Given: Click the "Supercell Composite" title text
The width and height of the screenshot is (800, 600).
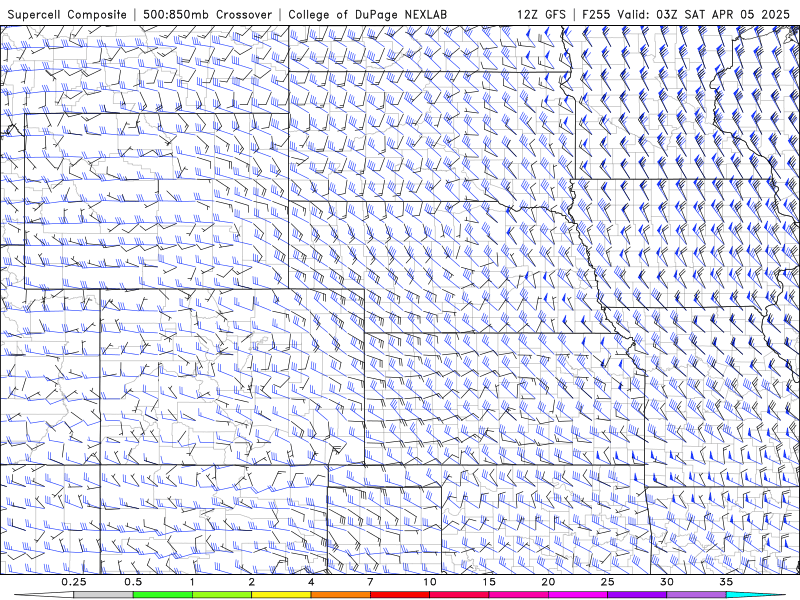Looking at the screenshot, I should [x=67, y=15].
